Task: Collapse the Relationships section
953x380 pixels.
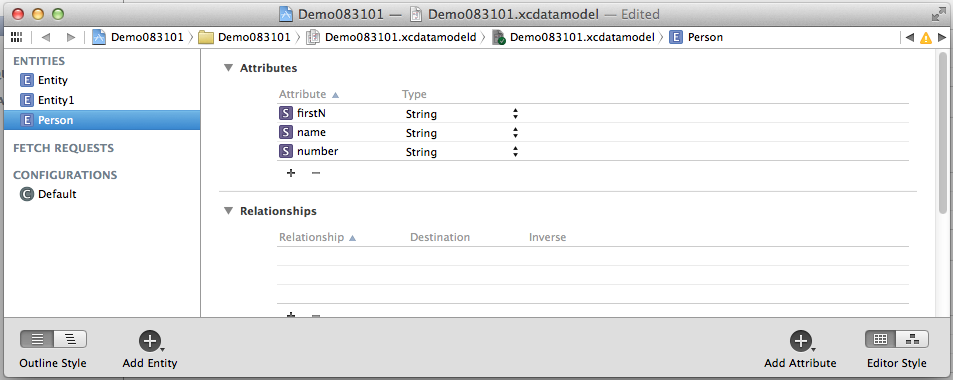Action: (x=229, y=211)
